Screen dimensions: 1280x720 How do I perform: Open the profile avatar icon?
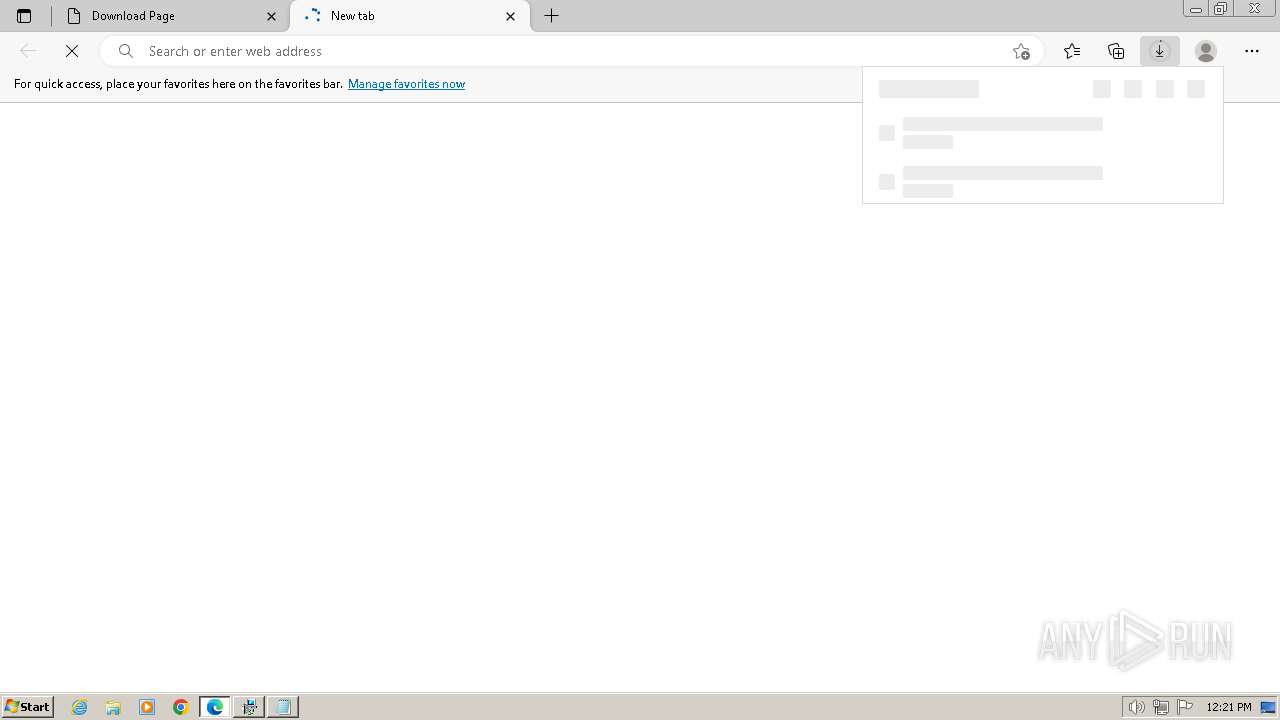coord(1206,51)
